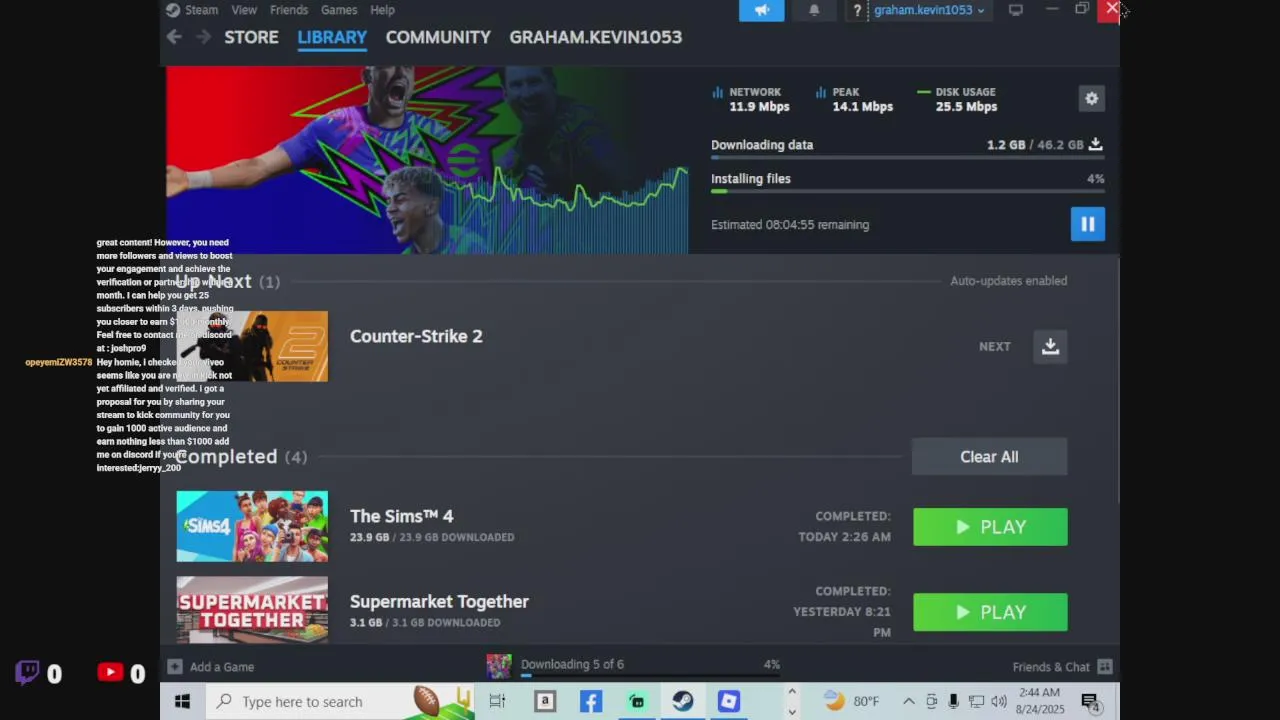This screenshot has width=1280, height=720.
Task: Click The Sims 4 thumbnail
Action: (252, 526)
